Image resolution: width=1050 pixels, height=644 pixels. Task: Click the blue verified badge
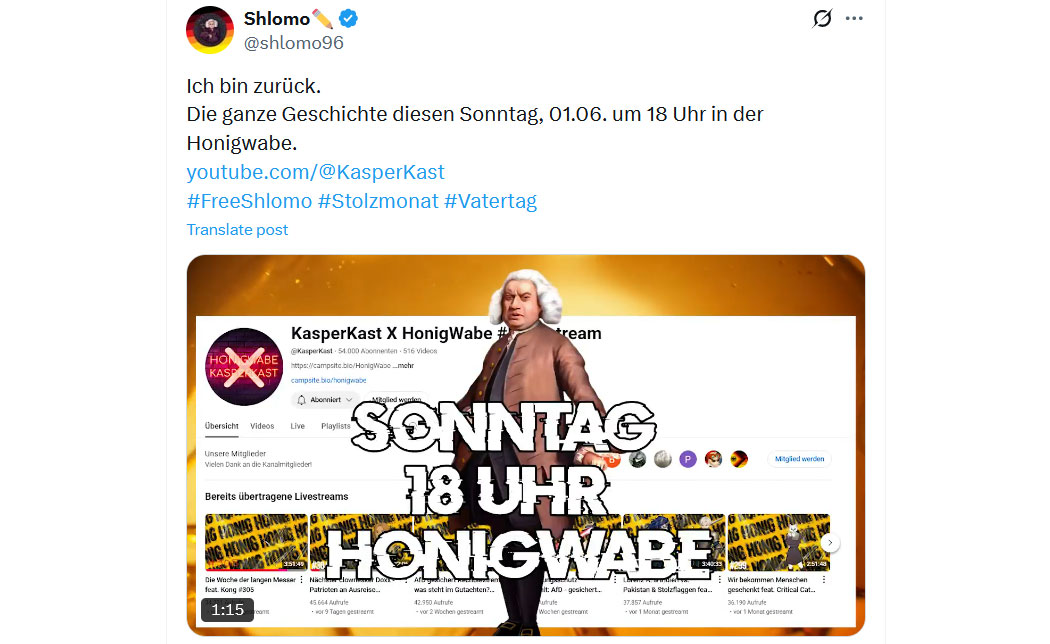click(348, 19)
